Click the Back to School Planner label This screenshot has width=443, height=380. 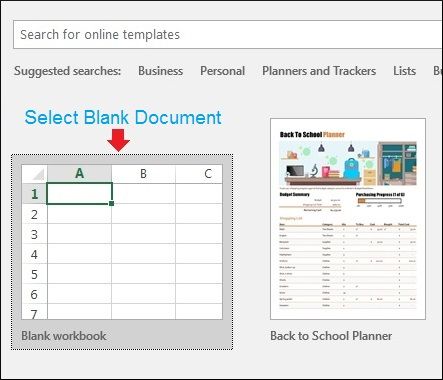click(x=331, y=336)
